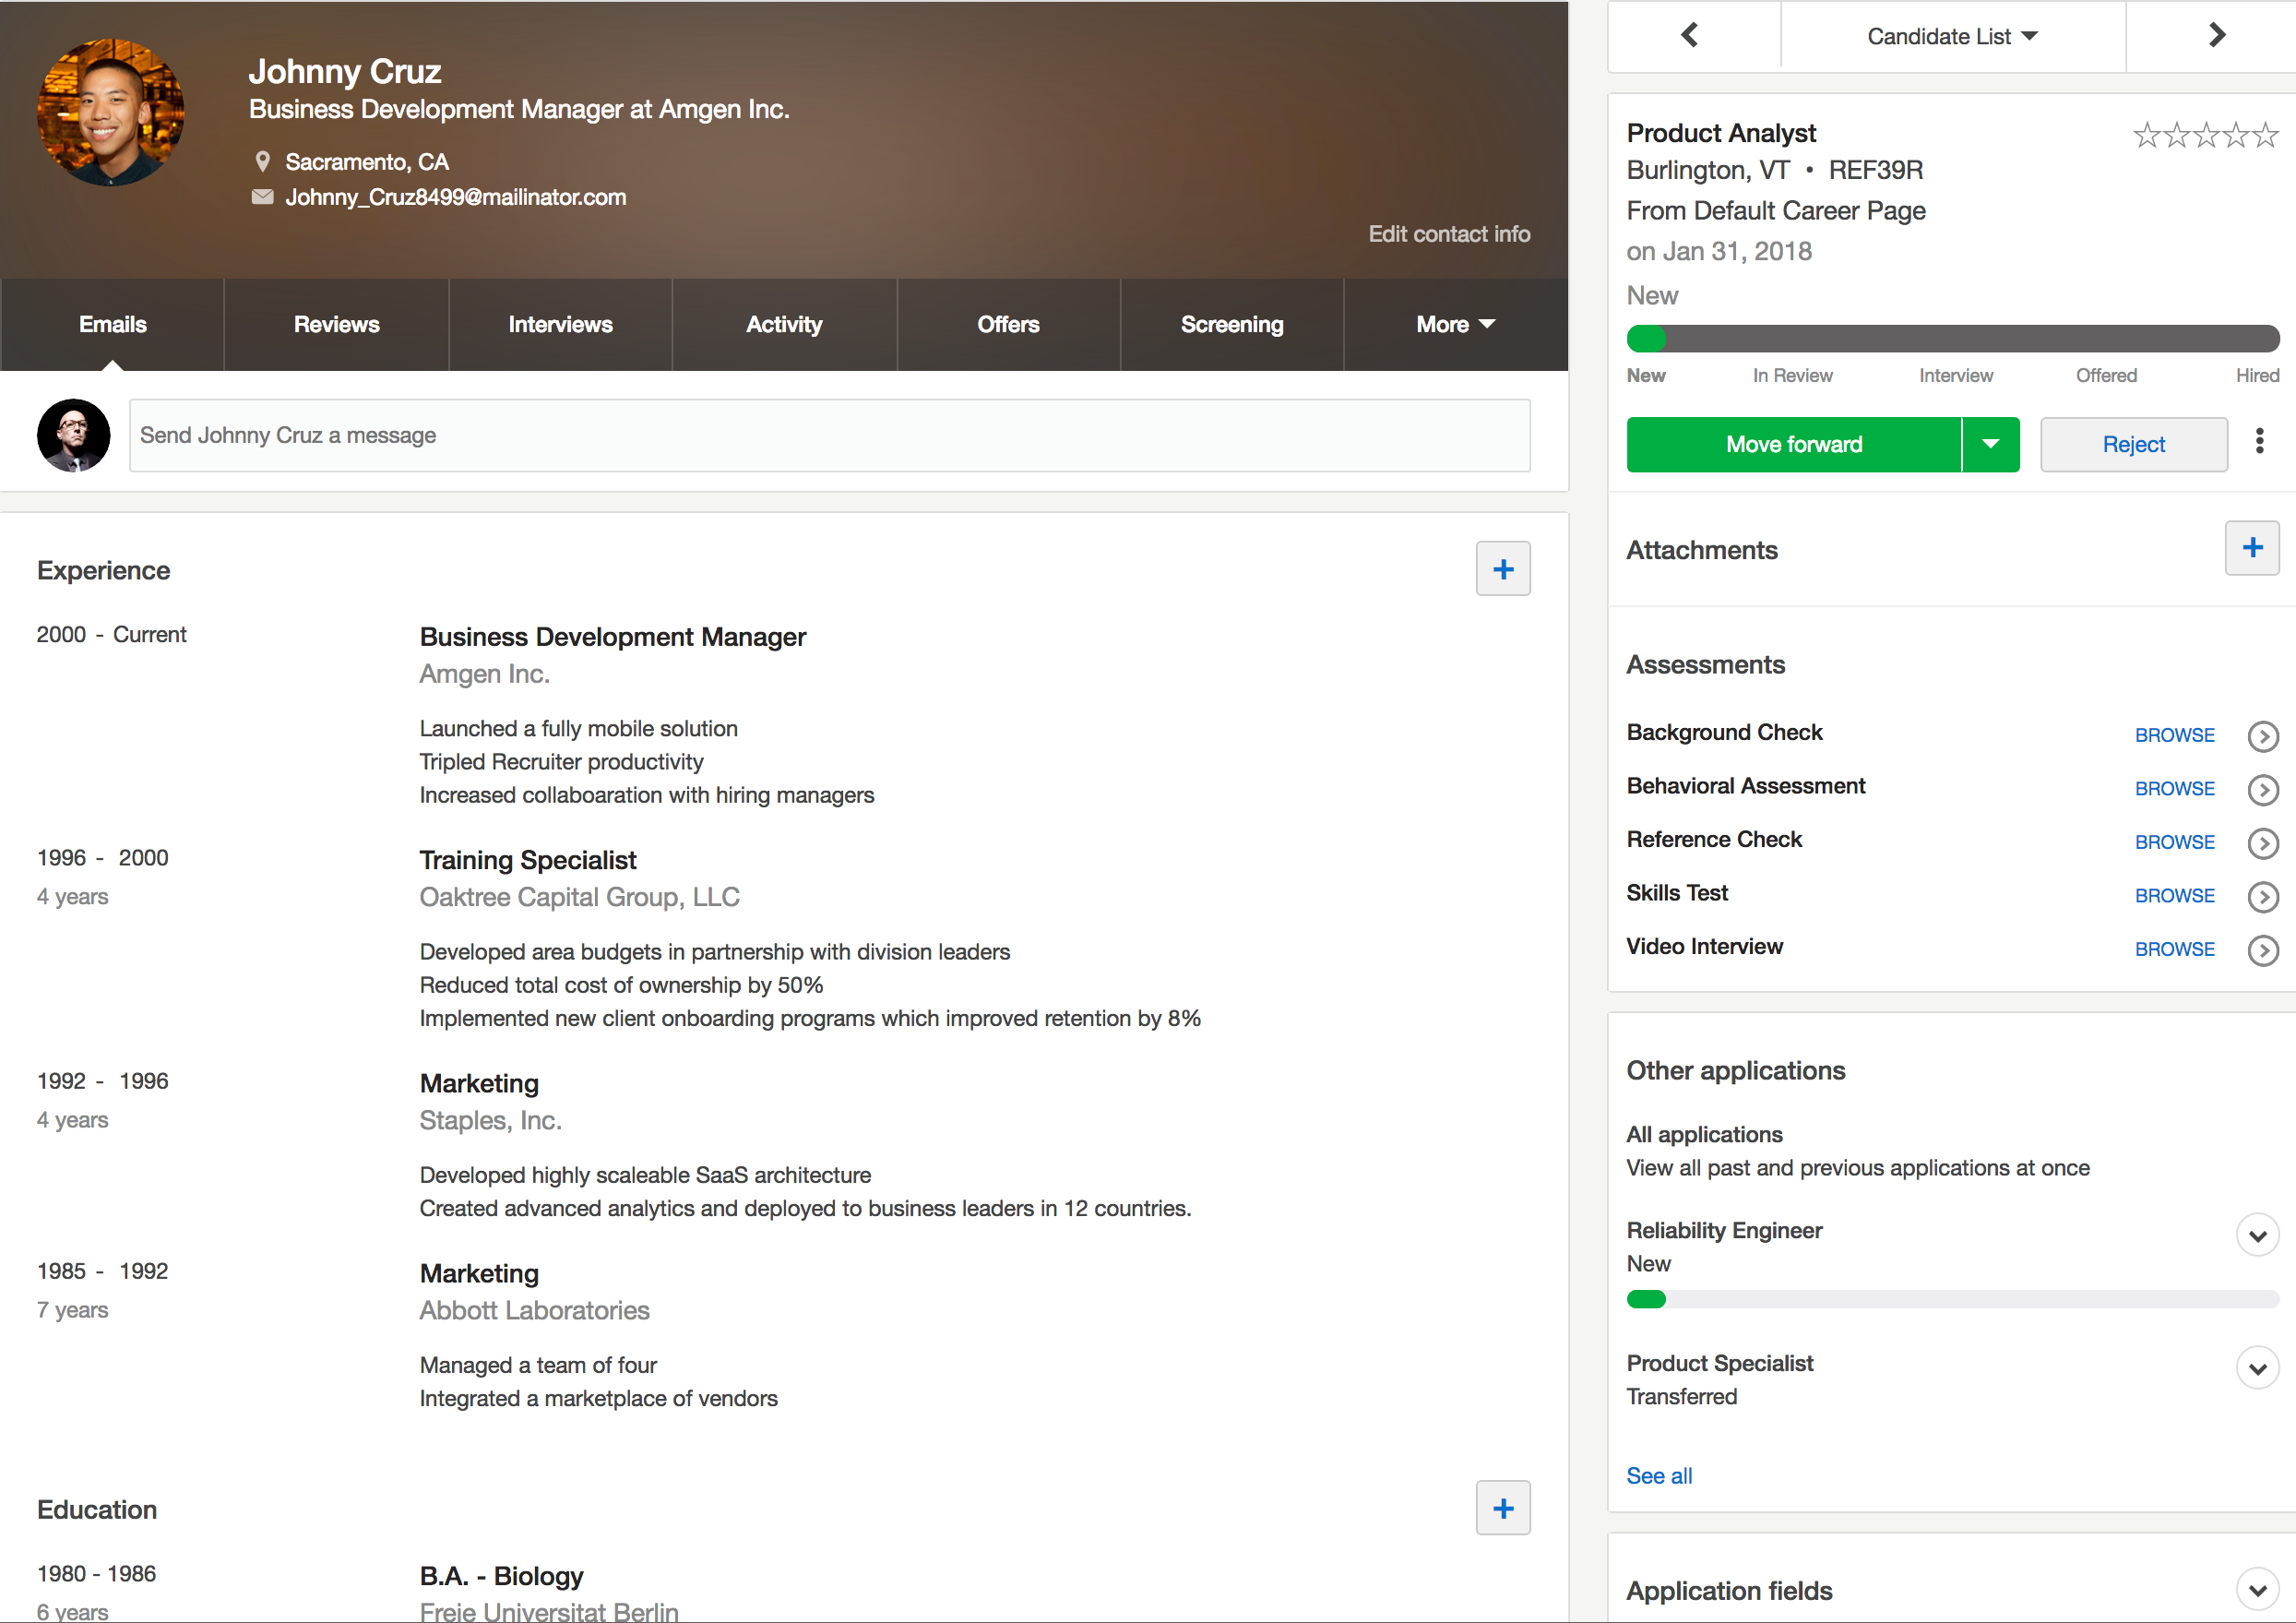Viewport: 2296px width, 1623px height.
Task: Open the More tab menu
Action: click(1453, 324)
